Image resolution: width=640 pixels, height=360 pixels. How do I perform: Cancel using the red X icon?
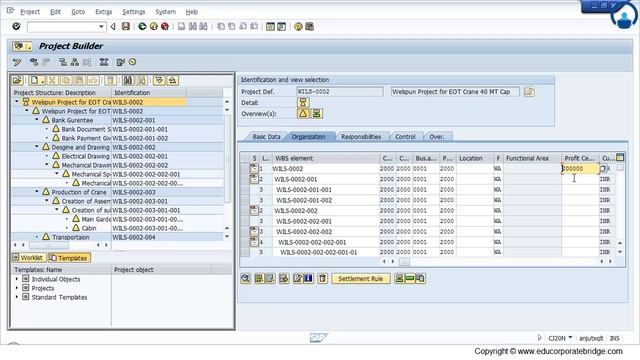[x=165, y=27]
